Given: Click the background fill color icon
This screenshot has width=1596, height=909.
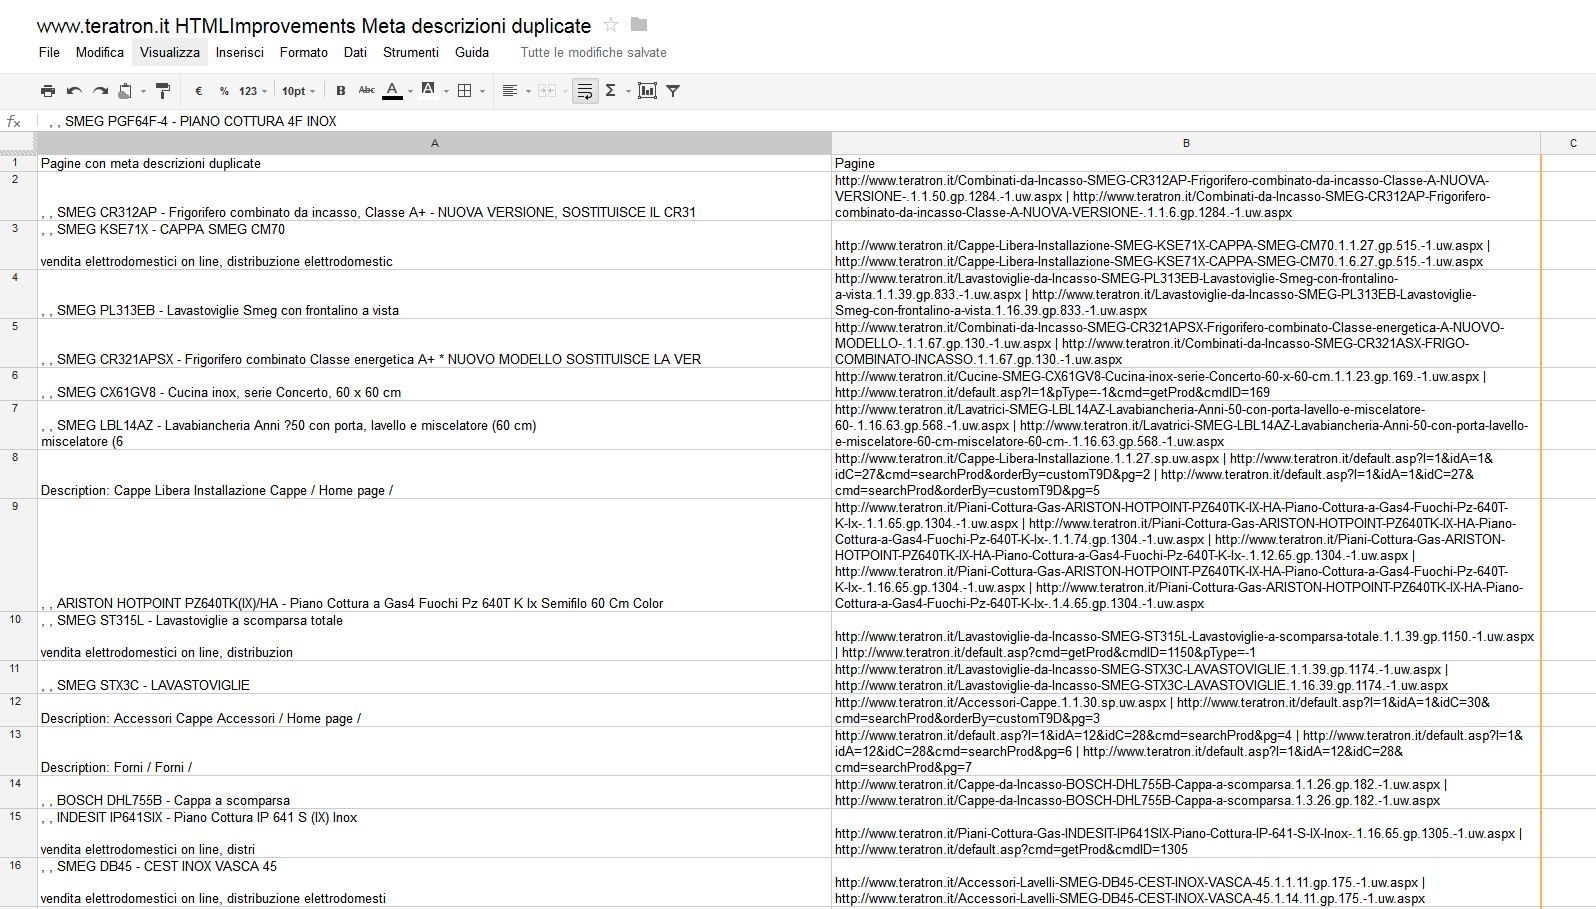Looking at the screenshot, I should pyautogui.click(x=429, y=91).
